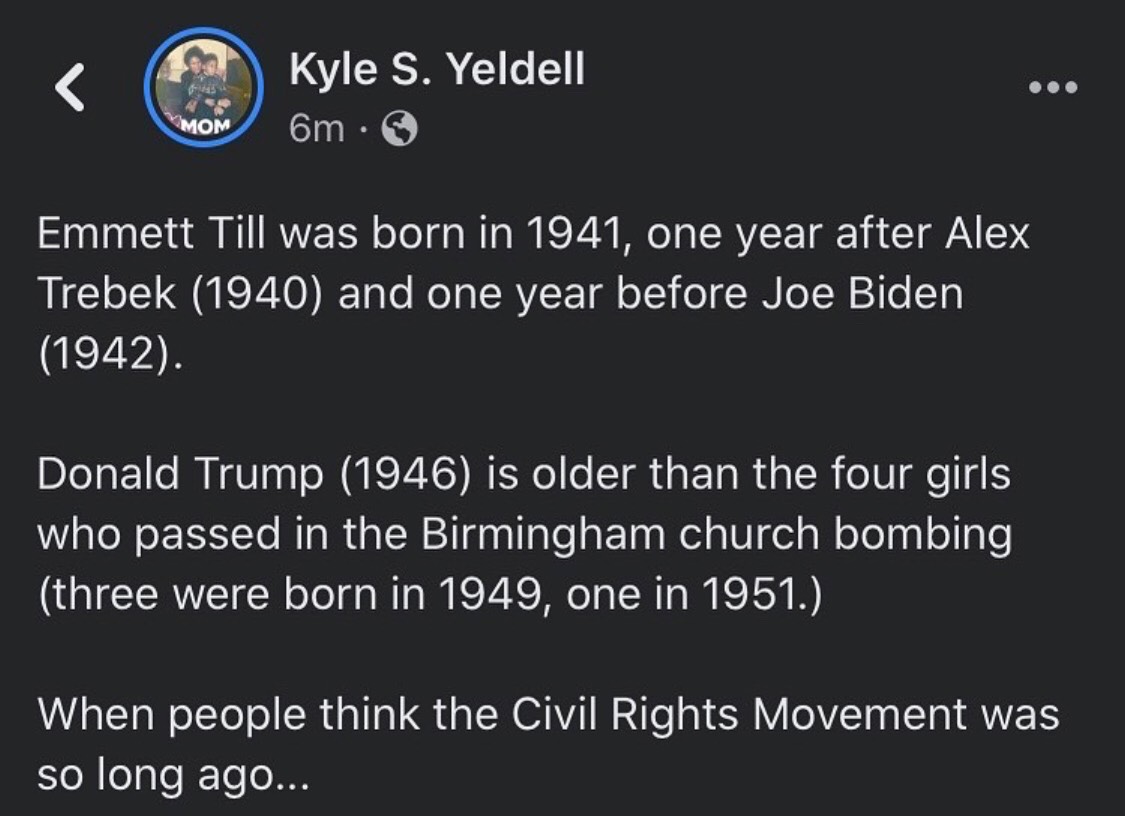1125x816 pixels.
Task: Click Joe Biden in the first paragraph
Action: point(862,294)
